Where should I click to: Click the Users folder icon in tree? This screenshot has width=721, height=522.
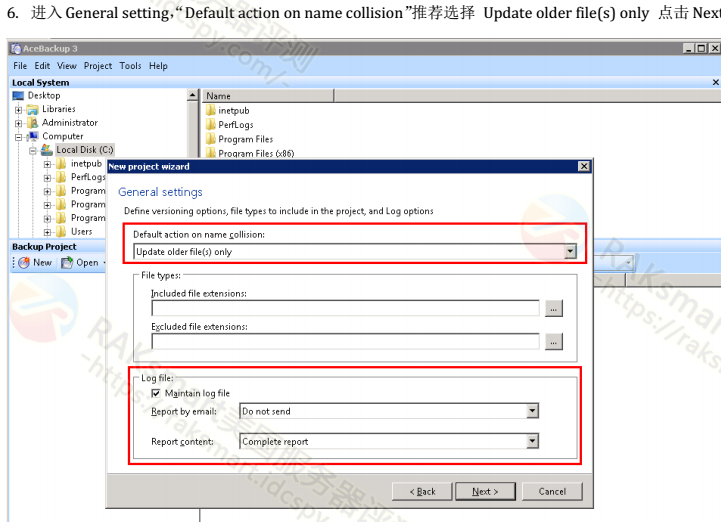click(x=61, y=231)
